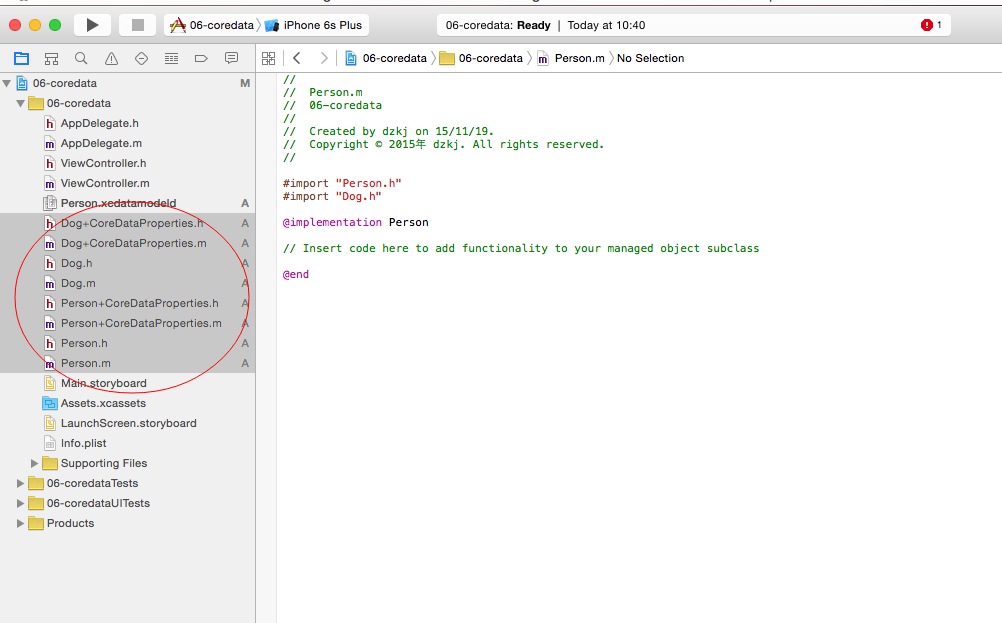Open Person.xcdatamodeld data model
Screen dimensions: 1002x623
click(x=118, y=203)
